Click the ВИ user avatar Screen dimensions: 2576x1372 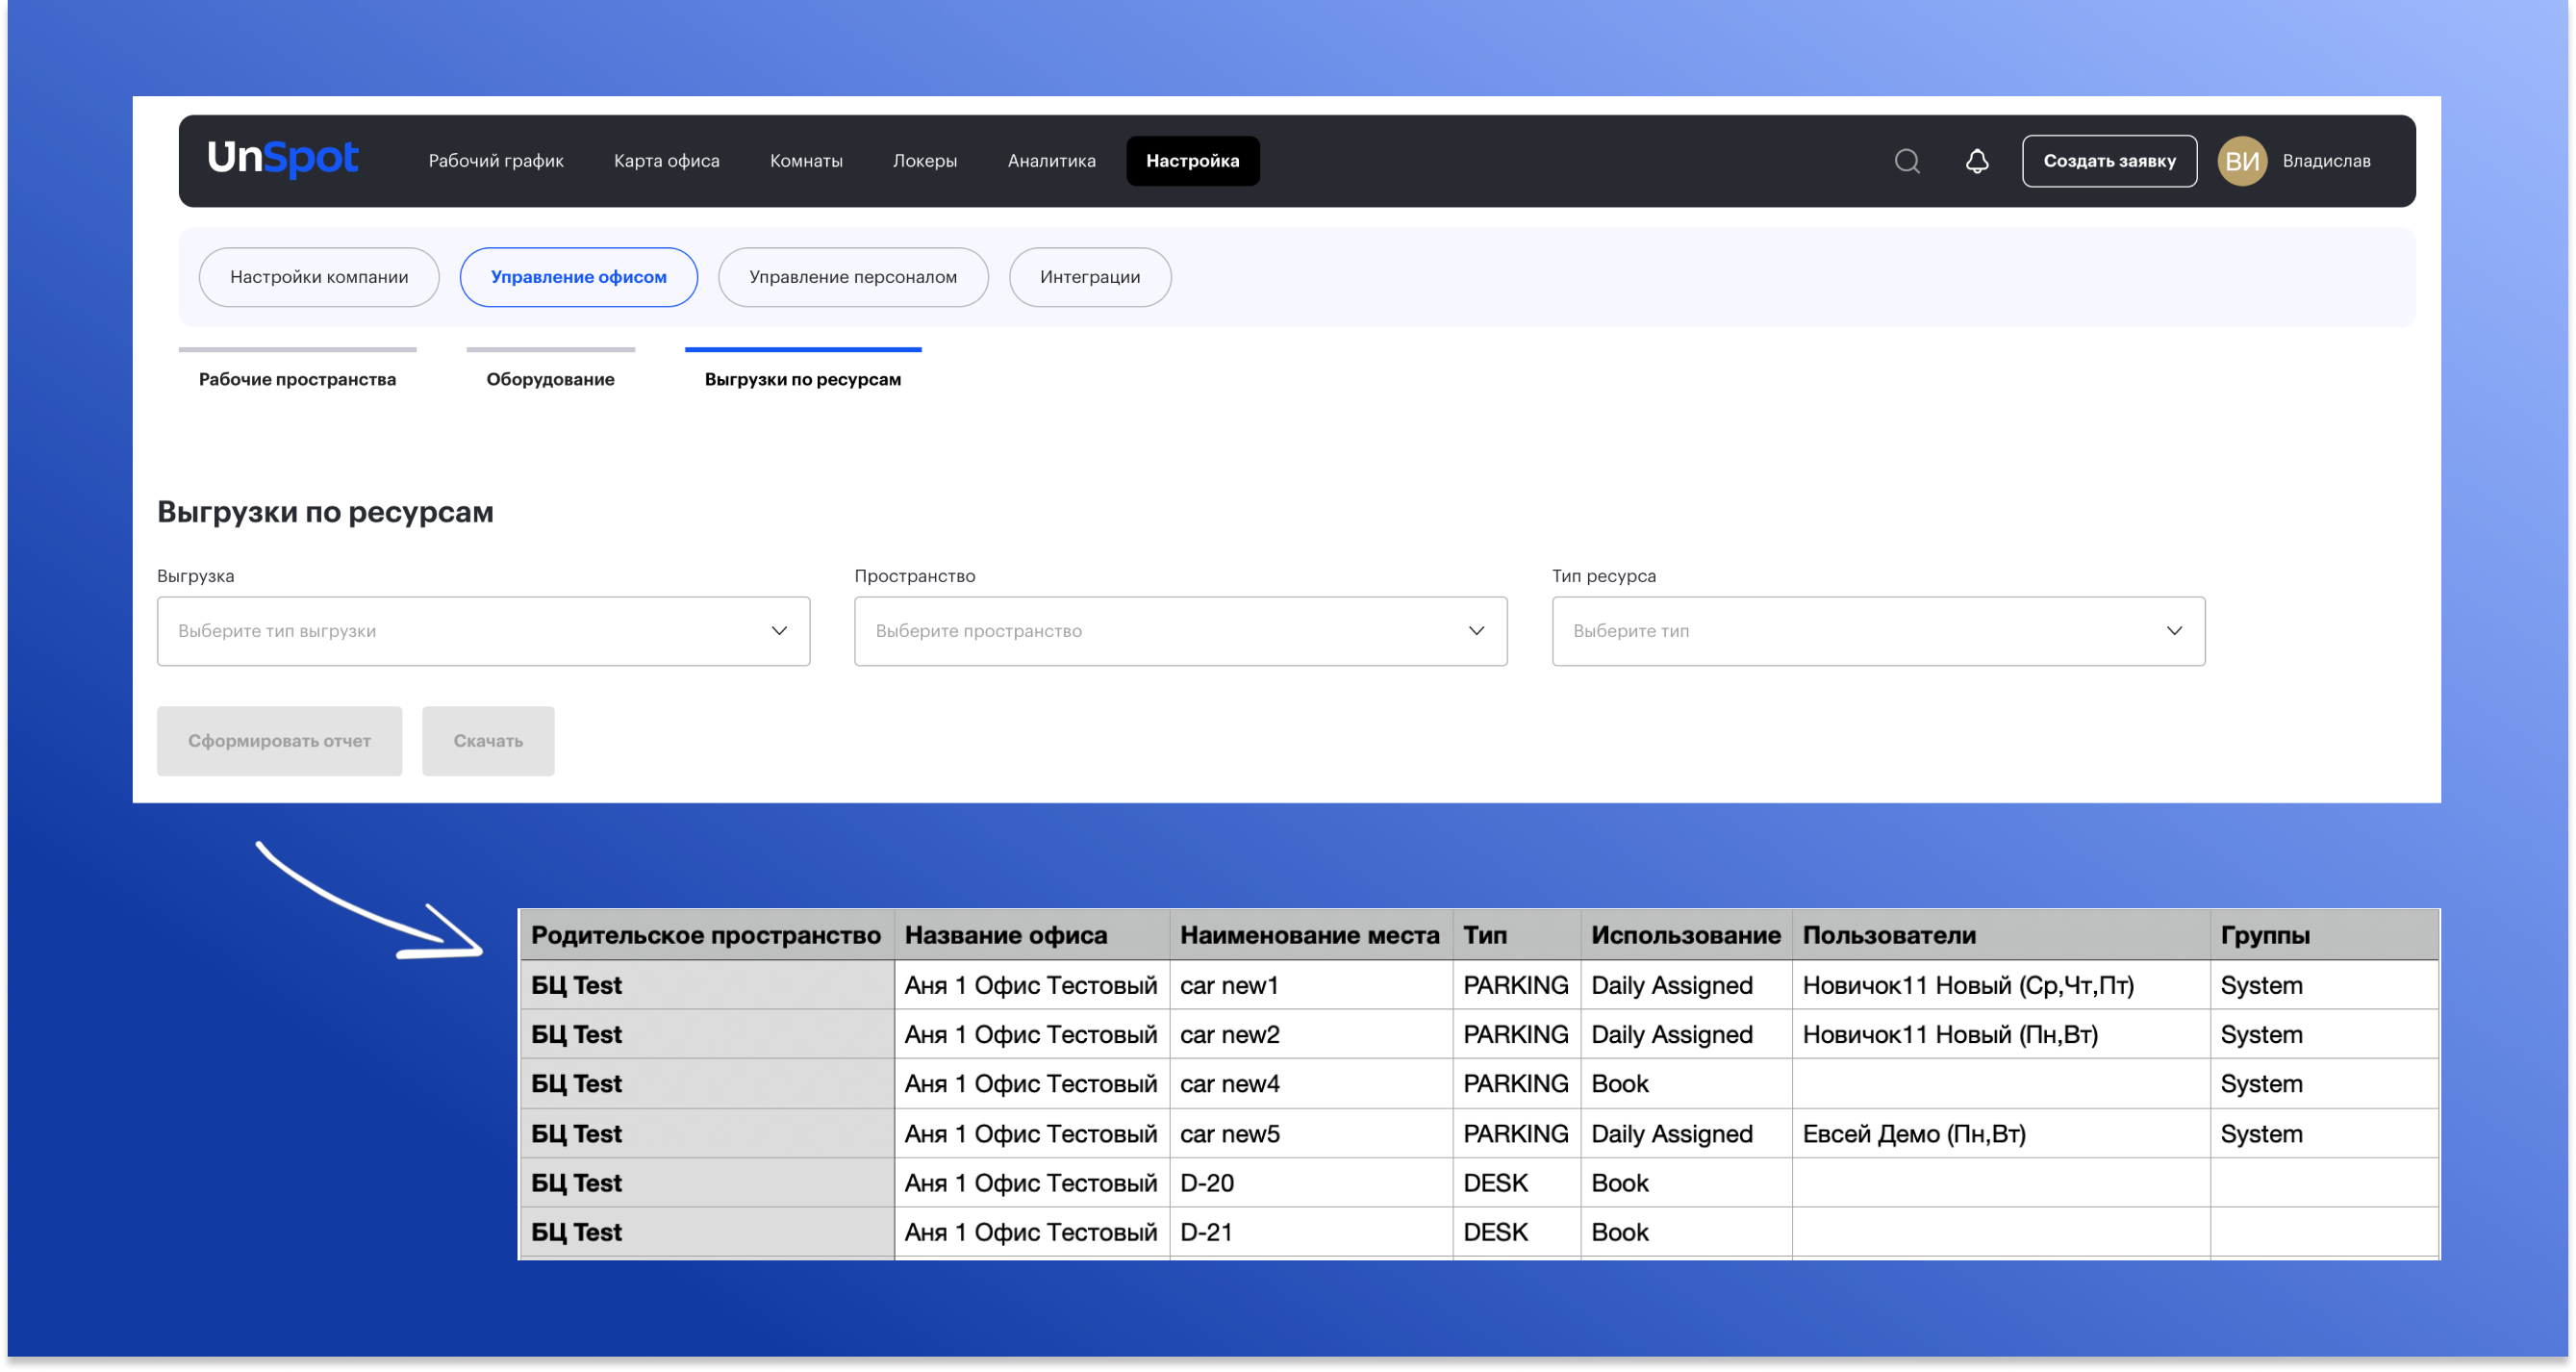pos(2241,161)
